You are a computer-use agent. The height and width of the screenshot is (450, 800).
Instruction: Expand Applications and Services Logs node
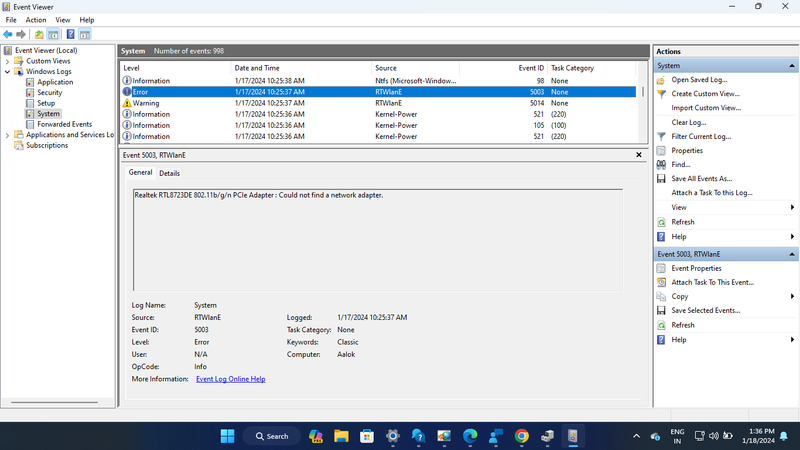coord(7,135)
